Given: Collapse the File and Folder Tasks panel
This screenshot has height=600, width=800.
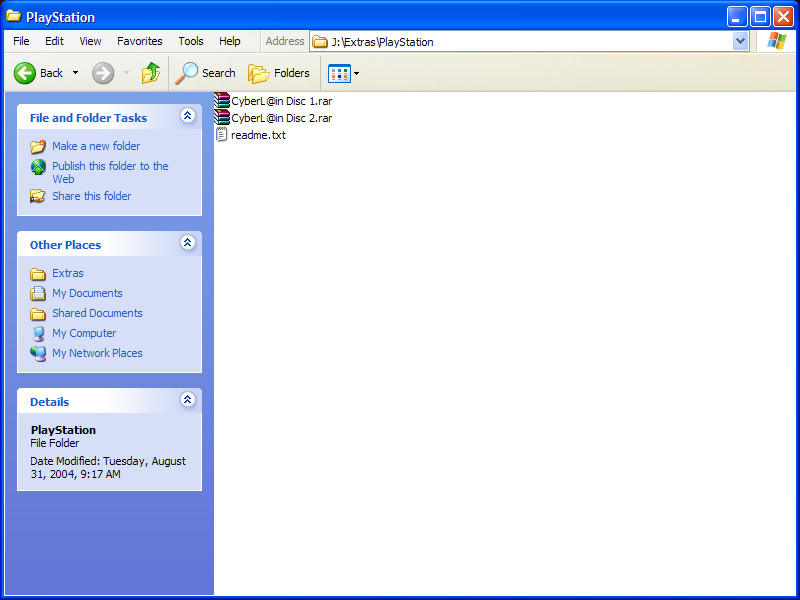Looking at the screenshot, I should (x=187, y=117).
